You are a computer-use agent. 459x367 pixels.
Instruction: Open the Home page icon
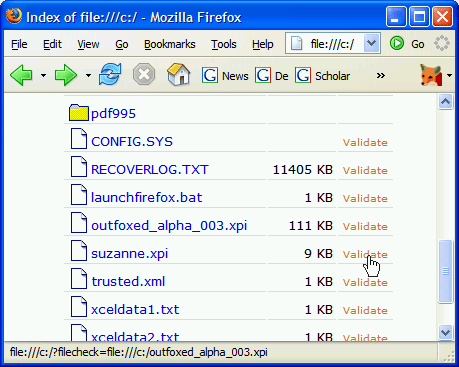coord(179,75)
